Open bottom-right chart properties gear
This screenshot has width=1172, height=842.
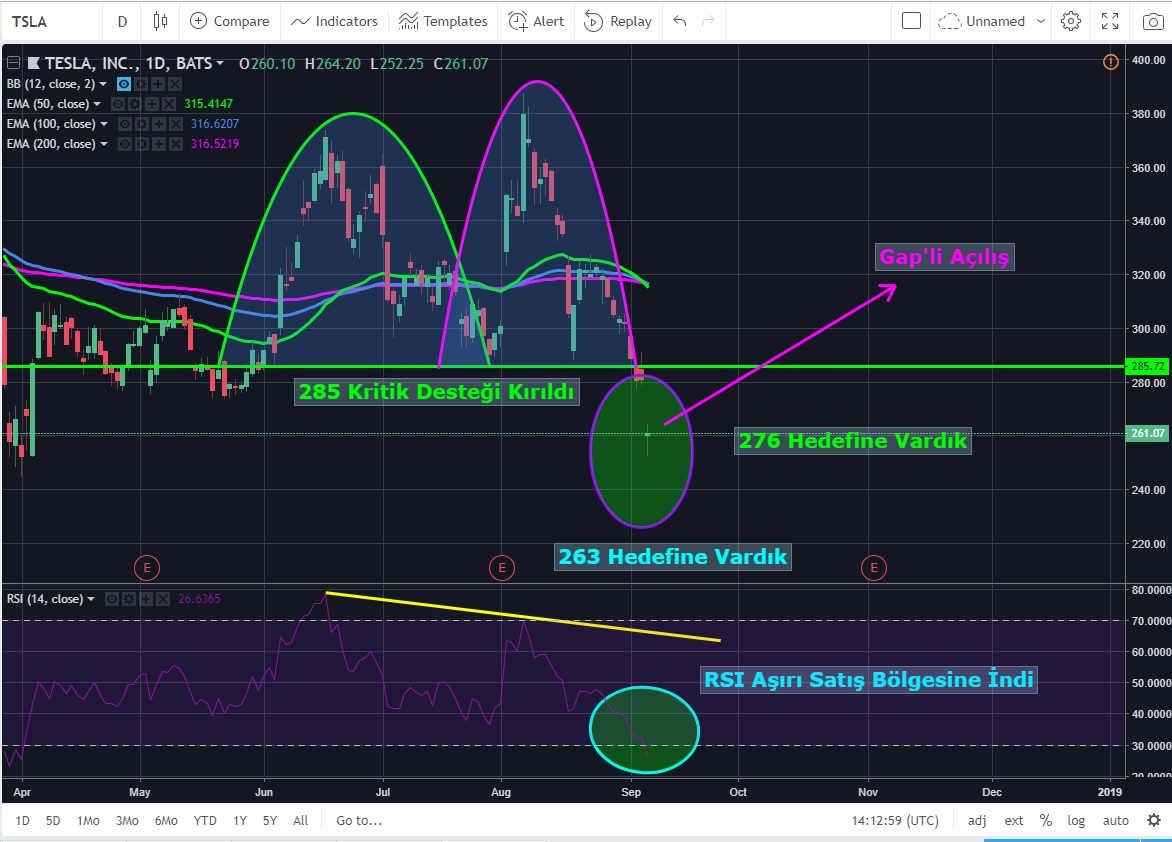[1153, 820]
